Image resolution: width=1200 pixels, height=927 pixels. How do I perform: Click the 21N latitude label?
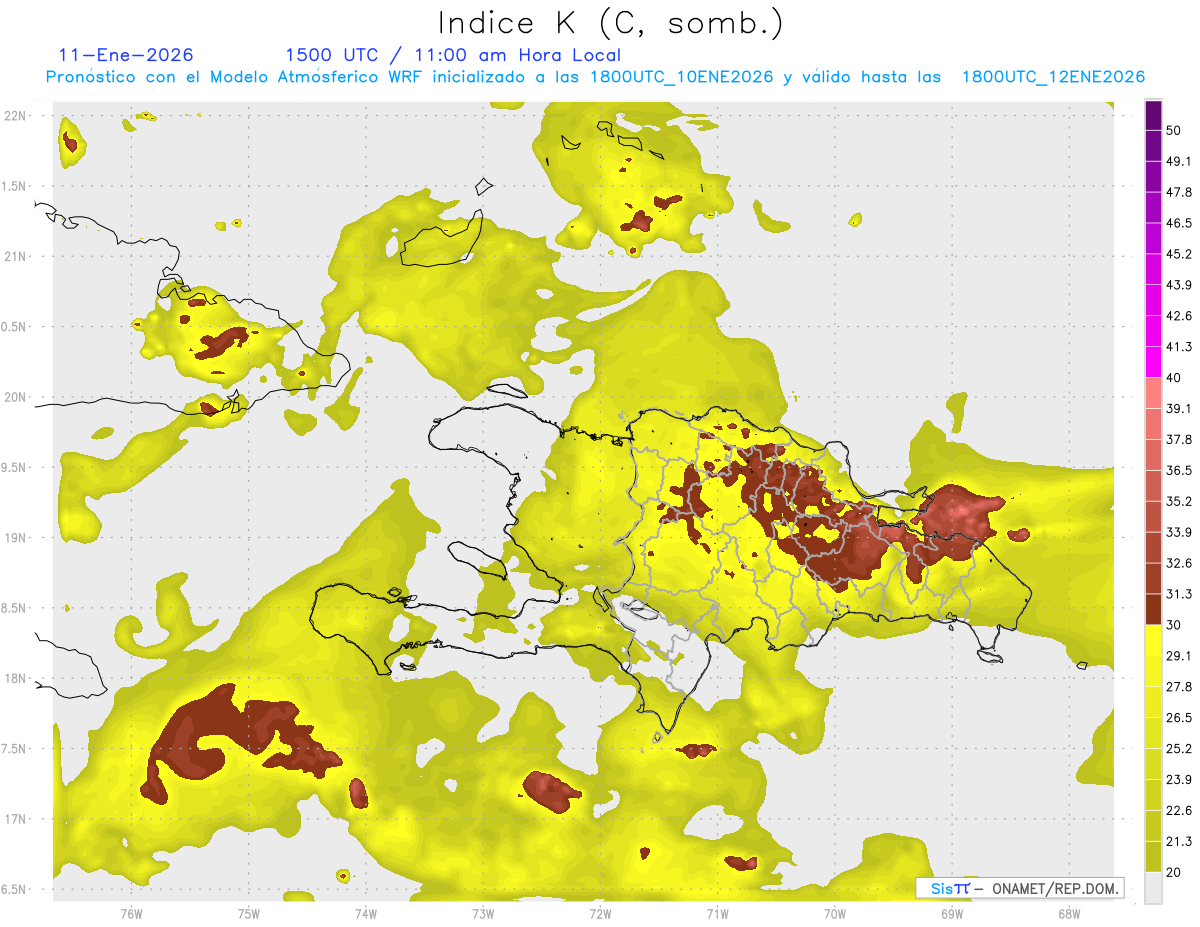pos(15,256)
